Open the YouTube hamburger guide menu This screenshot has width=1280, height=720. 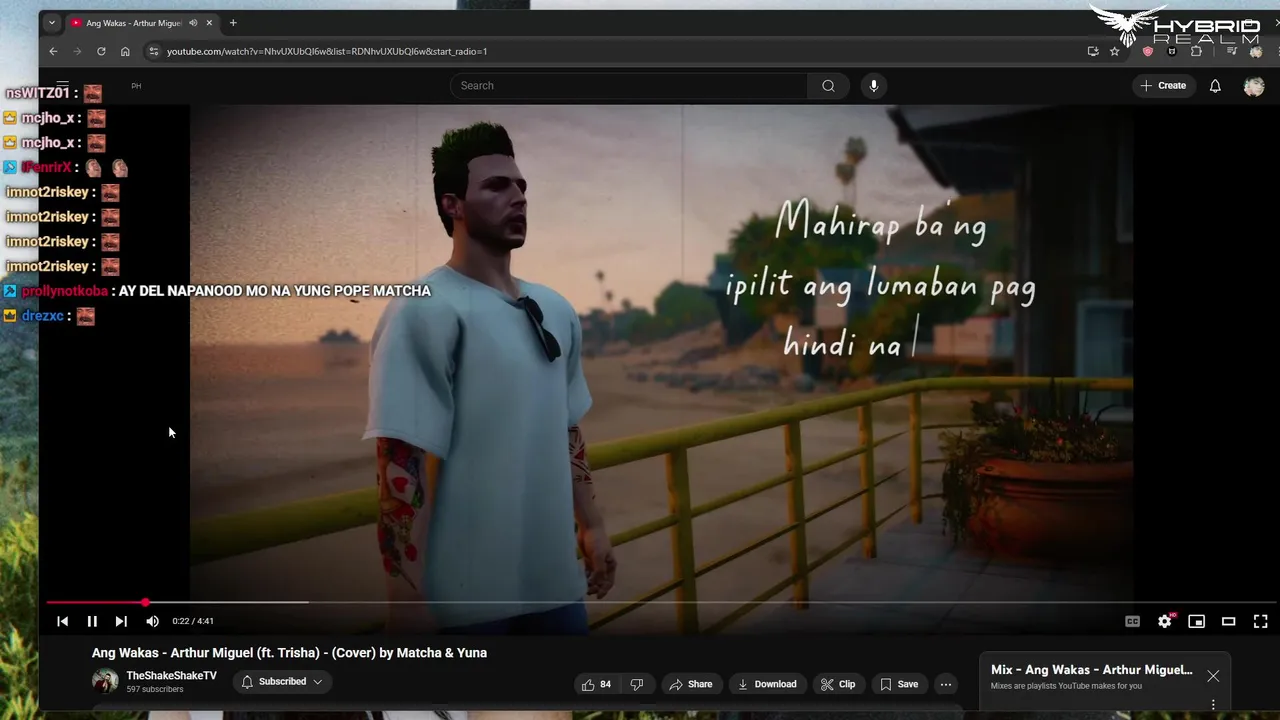point(62,86)
